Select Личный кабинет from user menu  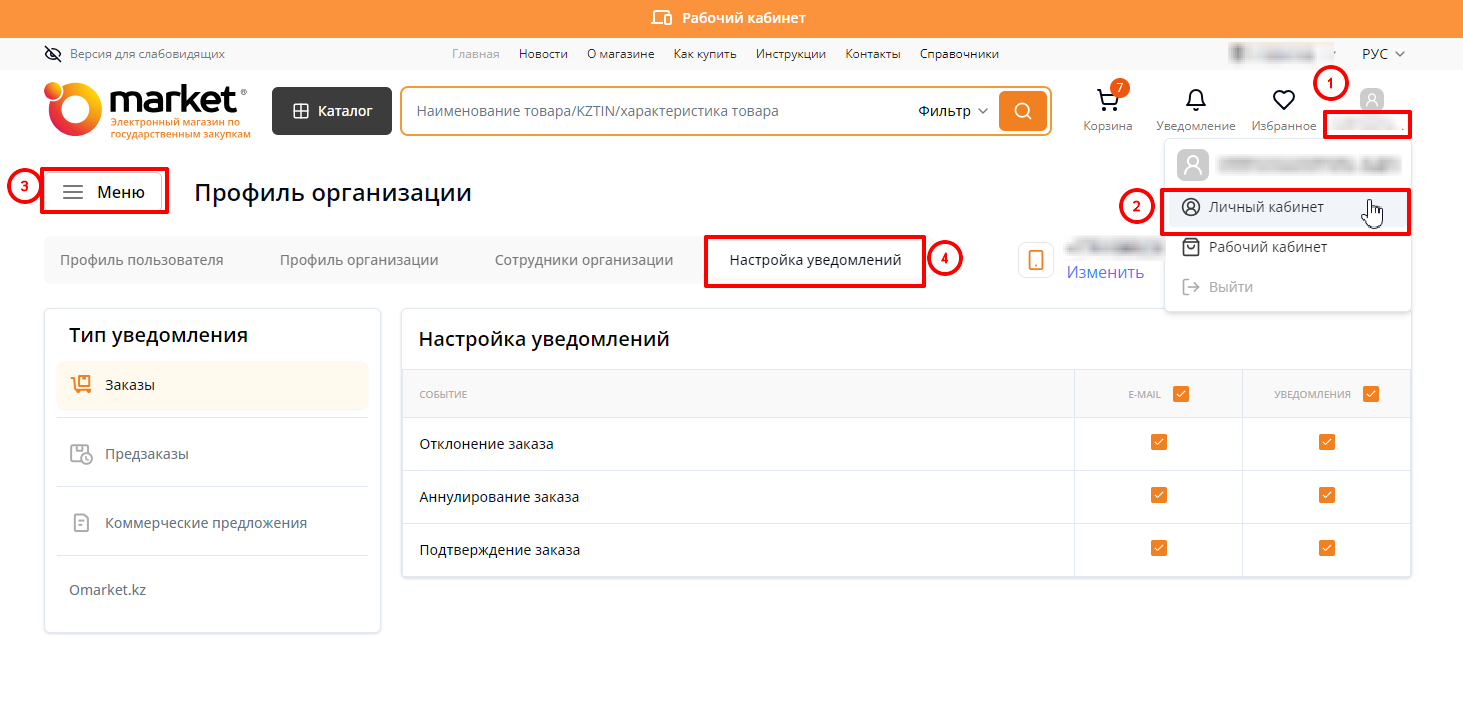(x=1265, y=207)
